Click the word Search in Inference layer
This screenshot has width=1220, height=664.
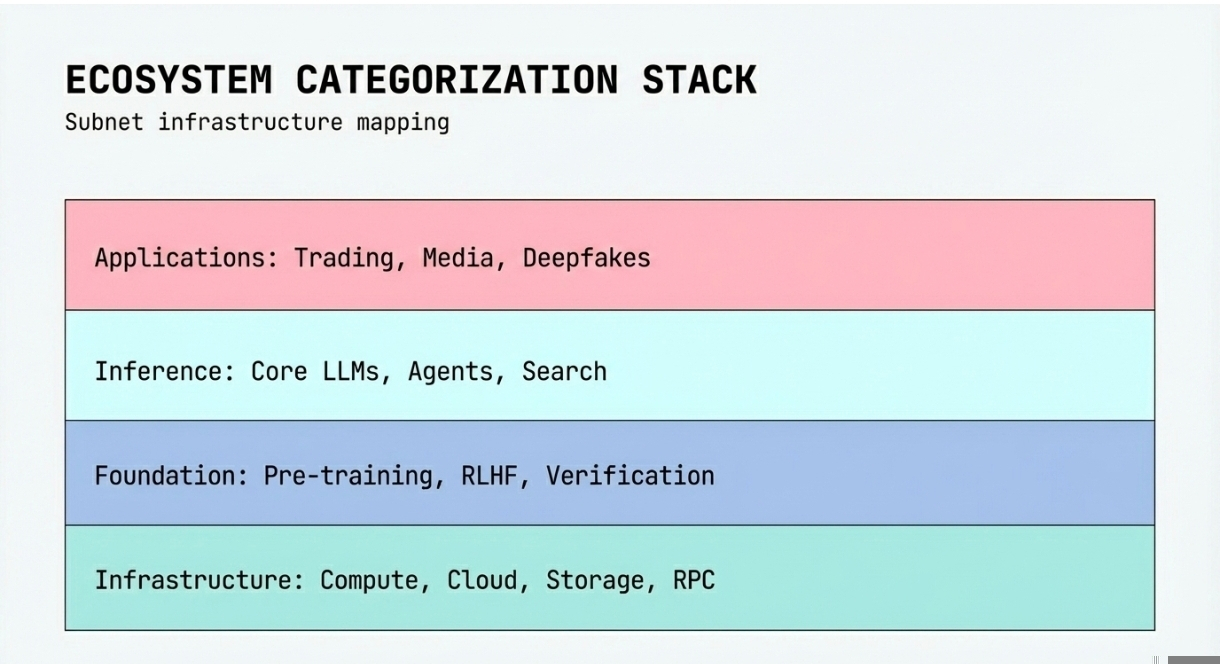coord(564,372)
